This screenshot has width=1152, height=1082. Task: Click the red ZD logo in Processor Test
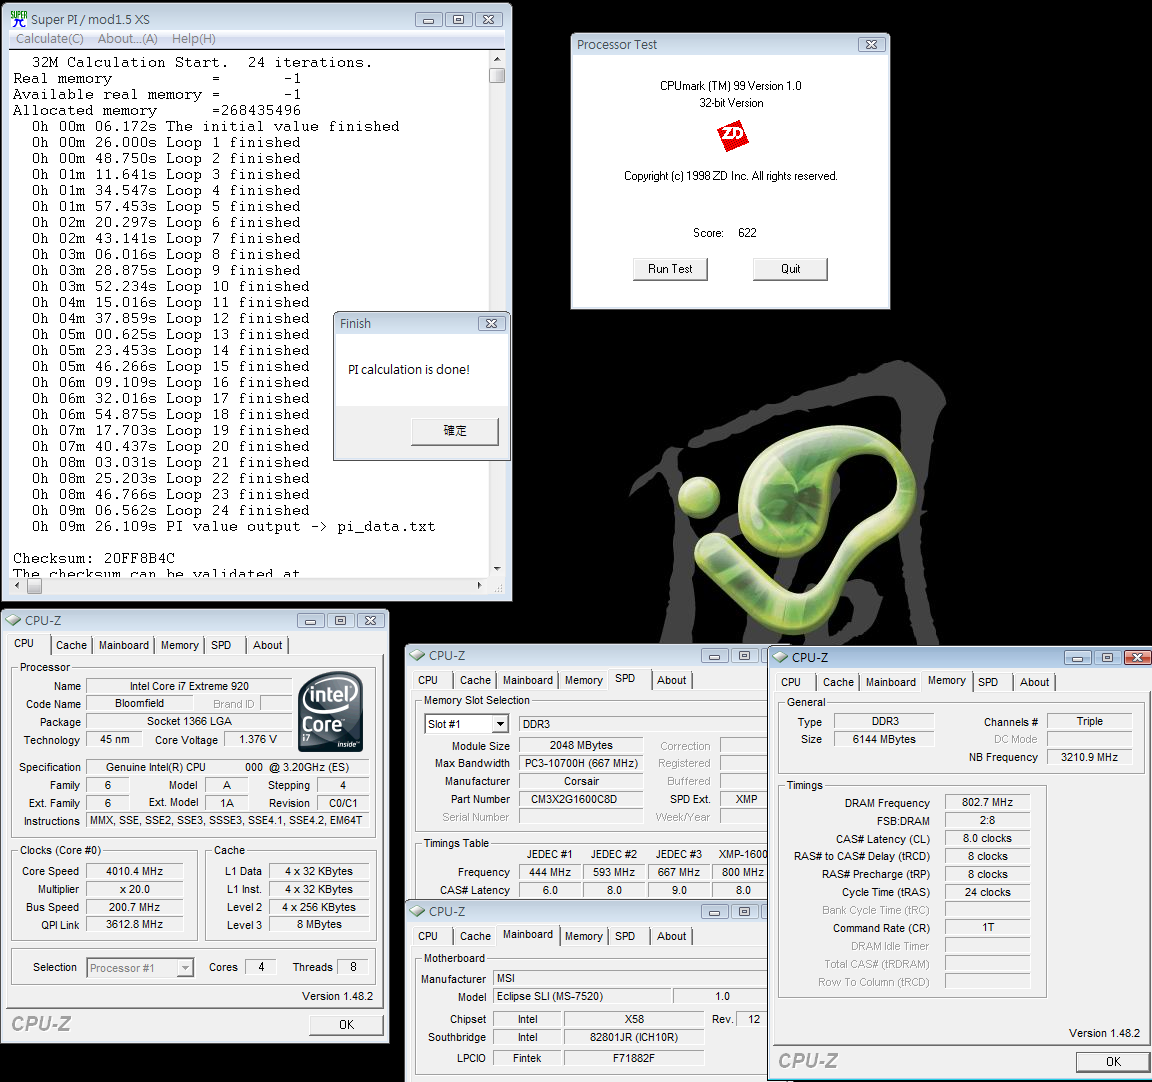[733, 135]
